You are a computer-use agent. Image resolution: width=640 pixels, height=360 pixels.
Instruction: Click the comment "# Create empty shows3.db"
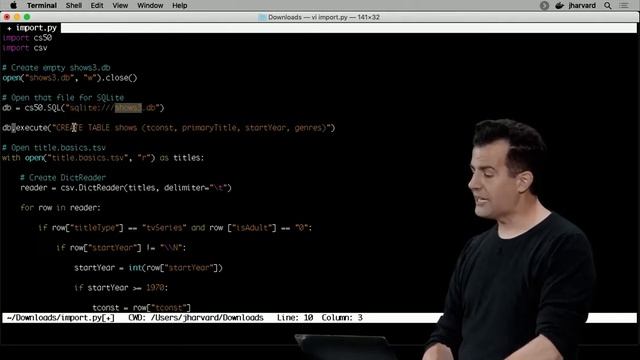(x=56, y=68)
